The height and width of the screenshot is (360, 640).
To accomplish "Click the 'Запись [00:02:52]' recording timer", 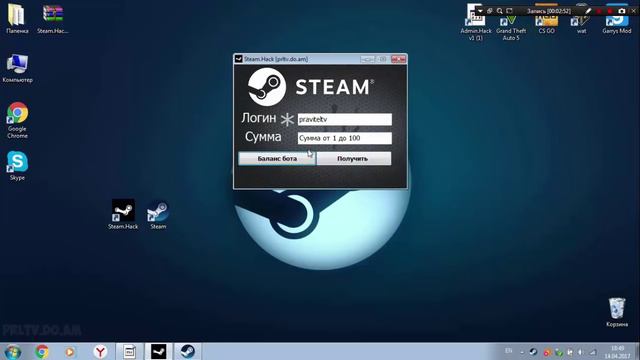I will click(549, 11).
